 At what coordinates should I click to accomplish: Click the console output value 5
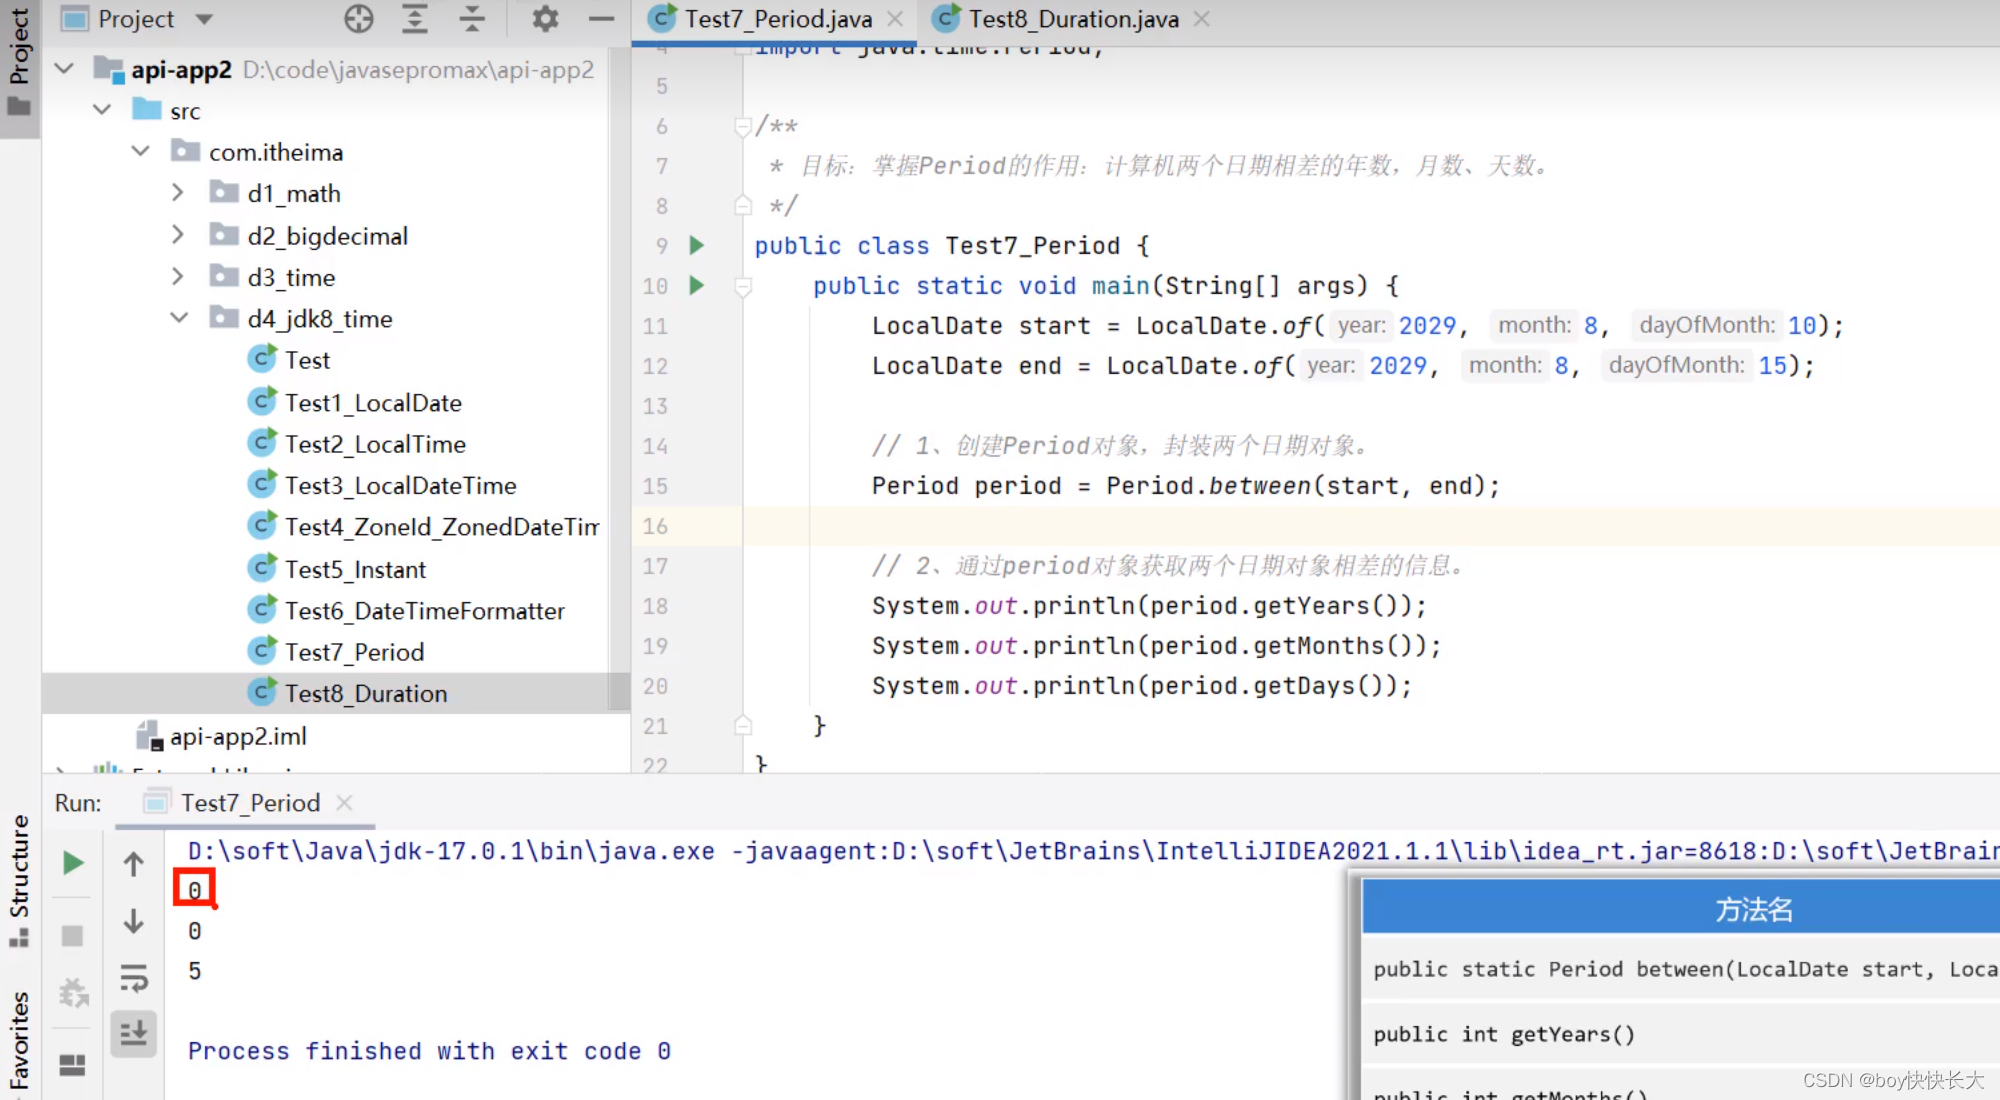click(194, 971)
